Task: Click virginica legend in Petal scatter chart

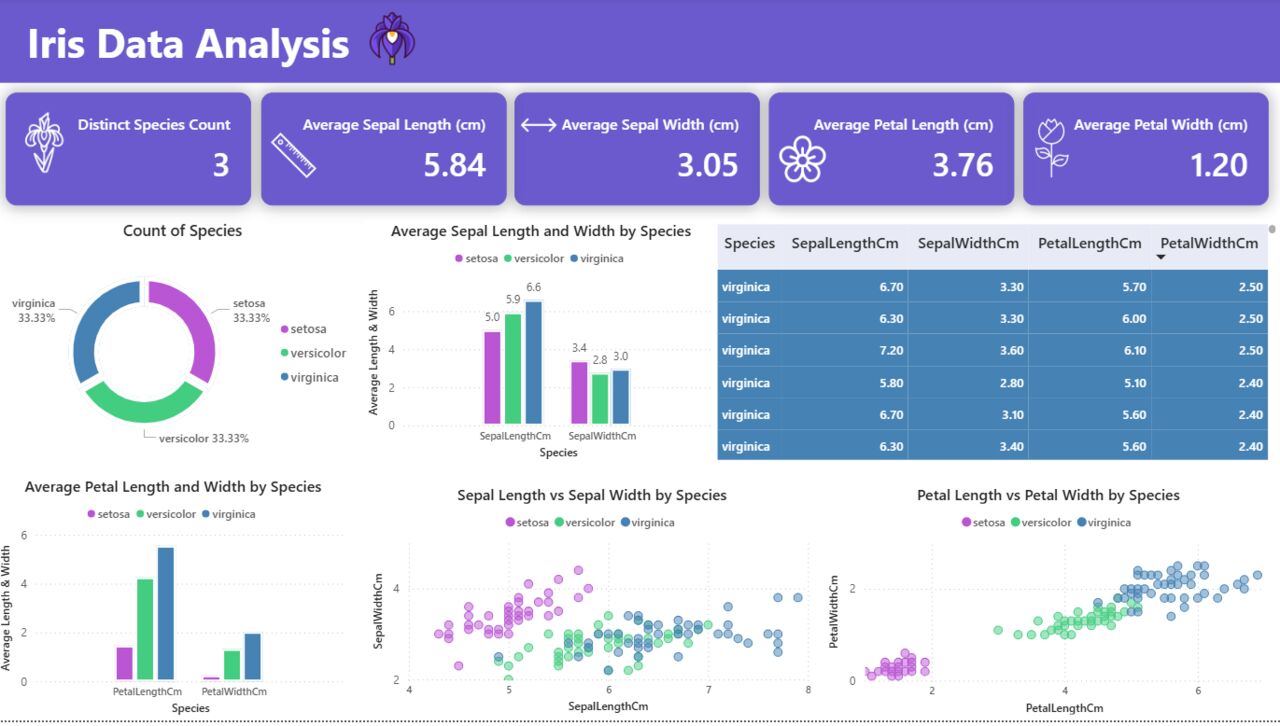Action: tap(1103, 522)
